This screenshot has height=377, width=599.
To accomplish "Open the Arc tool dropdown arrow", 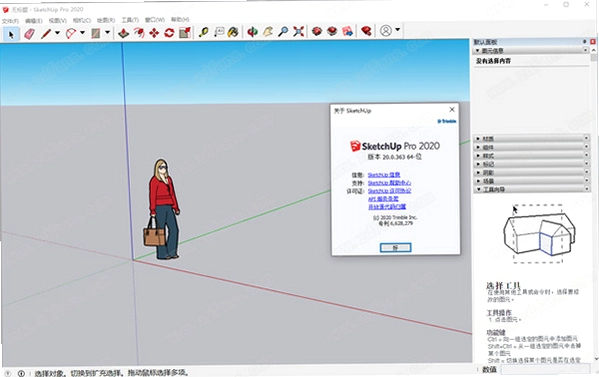I will pyautogui.click(x=83, y=33).
